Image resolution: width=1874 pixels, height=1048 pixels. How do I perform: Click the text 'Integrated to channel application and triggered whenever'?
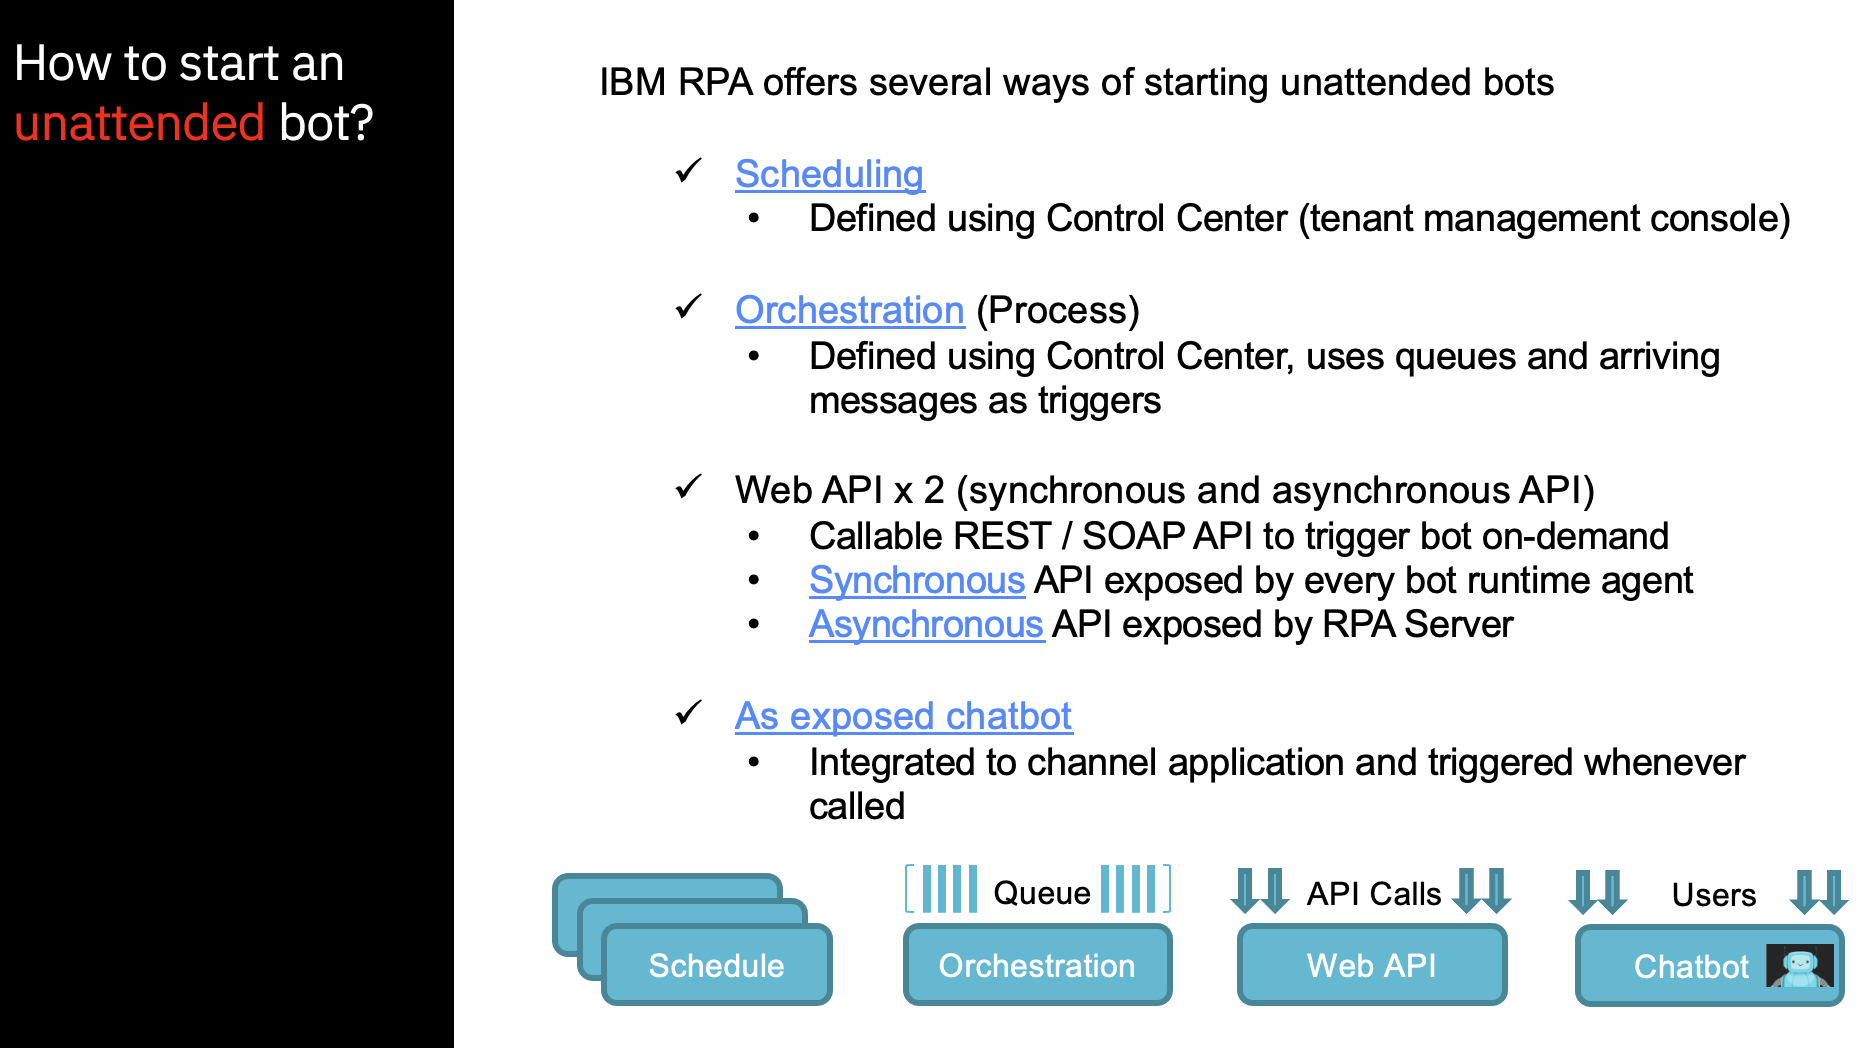tap(1277, 762)
